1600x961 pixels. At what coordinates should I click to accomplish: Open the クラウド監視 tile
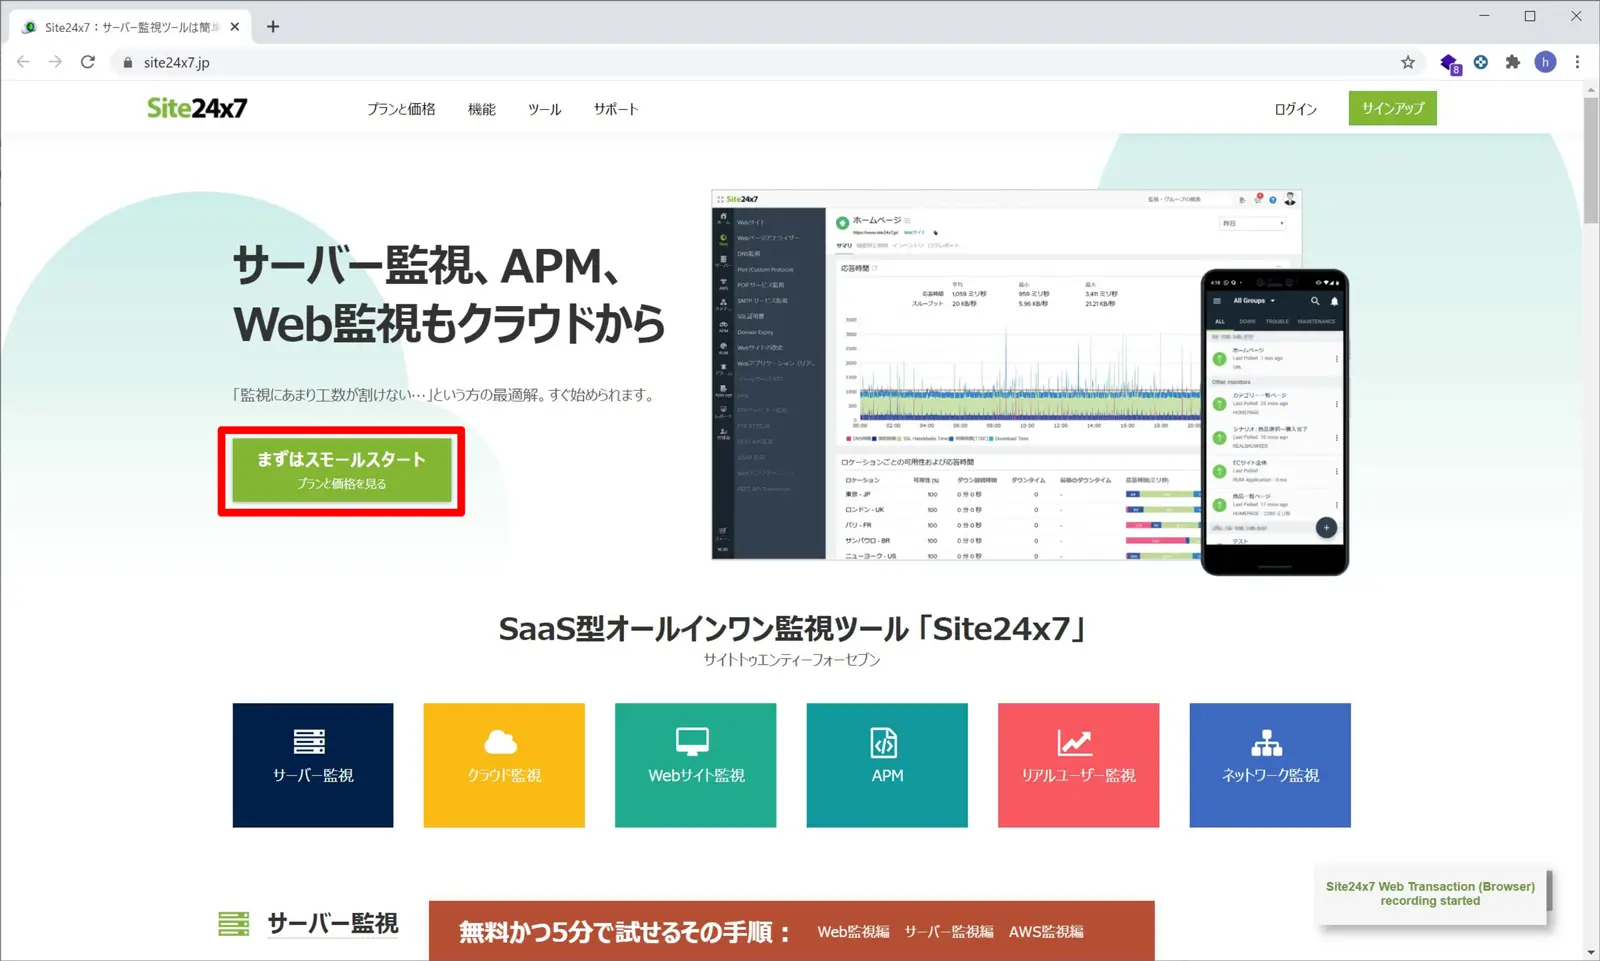(x=504, y=765)
